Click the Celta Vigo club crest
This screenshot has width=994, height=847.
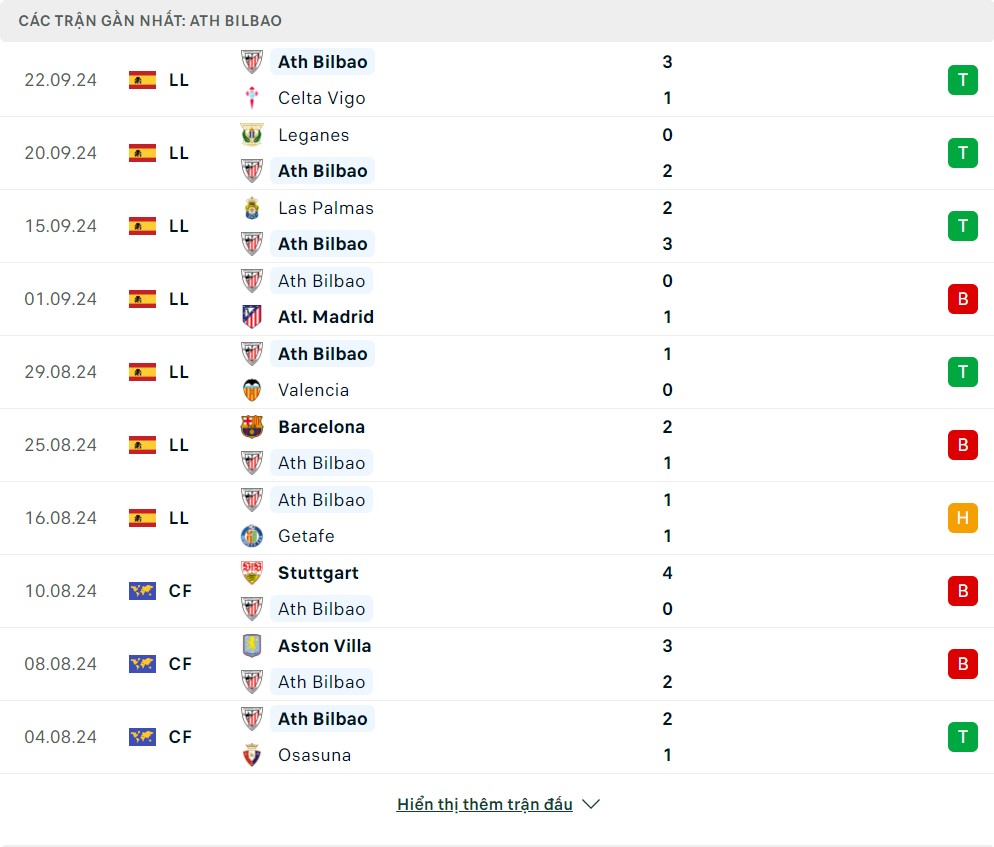[252, 98]
